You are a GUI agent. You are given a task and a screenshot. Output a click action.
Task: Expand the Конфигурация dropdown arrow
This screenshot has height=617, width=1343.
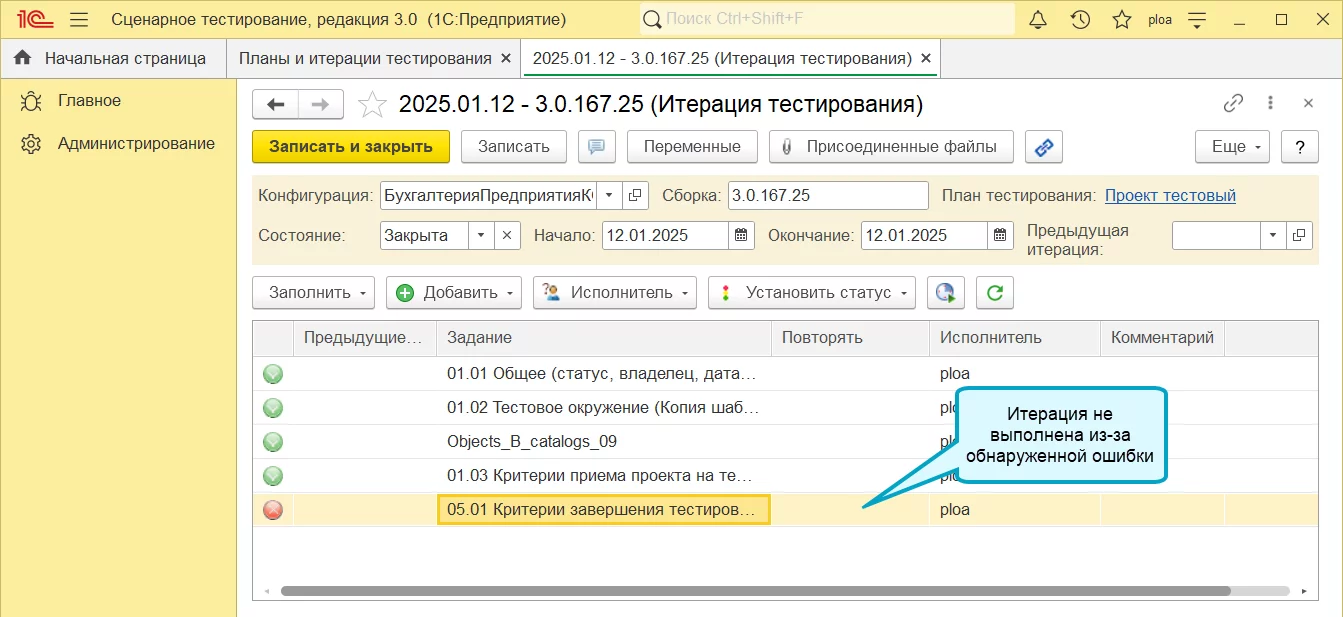click(609, 195)
